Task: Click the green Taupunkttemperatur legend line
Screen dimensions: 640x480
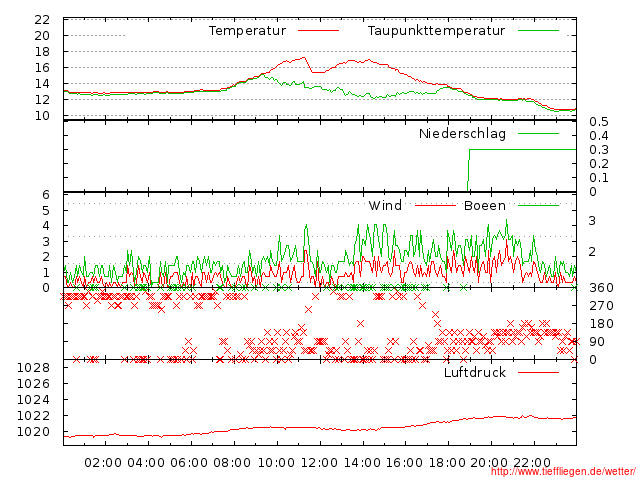Action: click(x=538, y=31)
